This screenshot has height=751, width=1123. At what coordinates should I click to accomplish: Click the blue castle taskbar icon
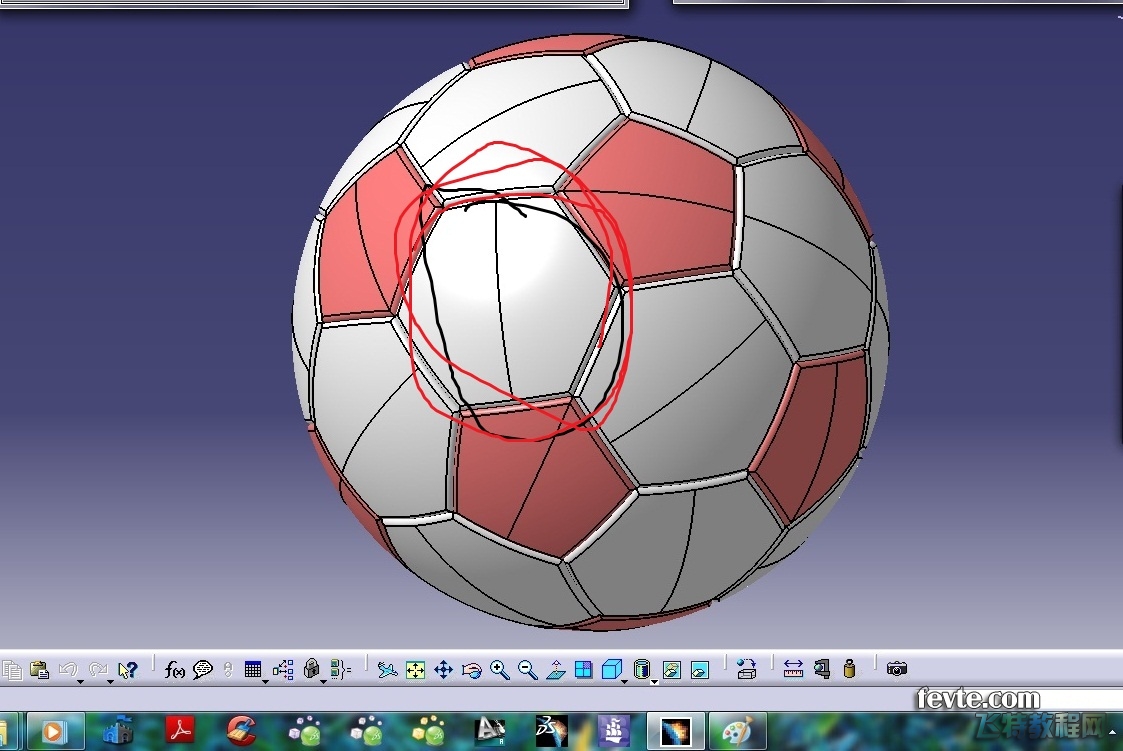(x=118, y=730)
